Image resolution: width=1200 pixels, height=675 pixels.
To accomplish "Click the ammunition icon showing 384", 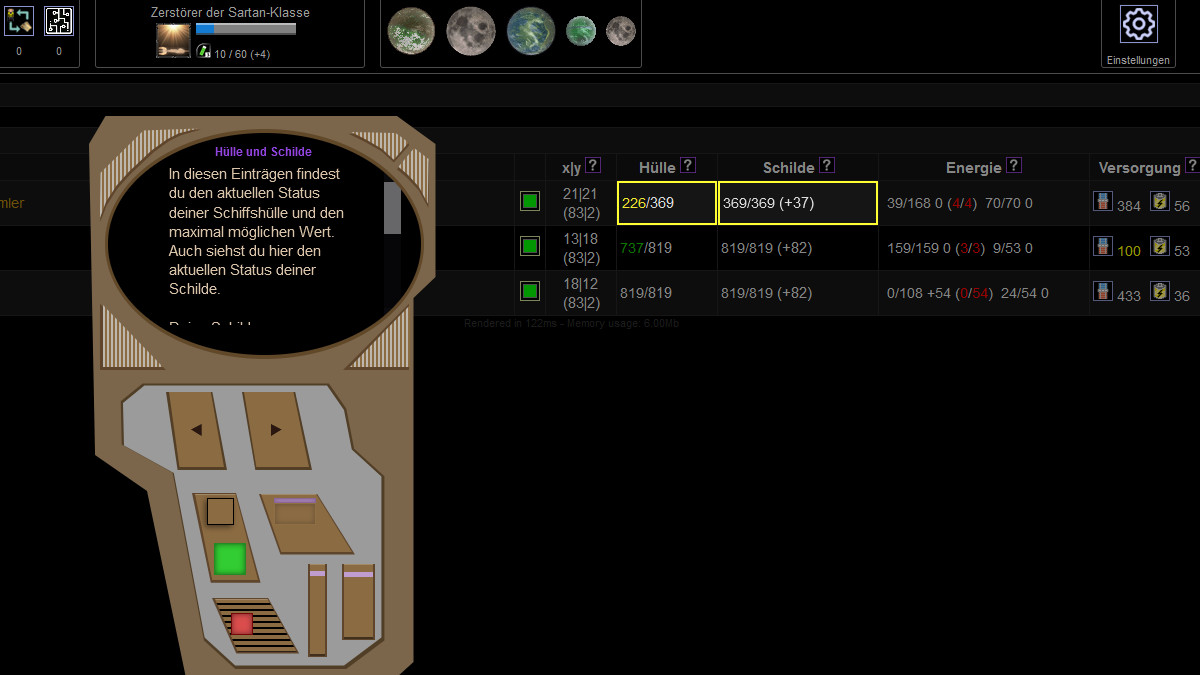I will click(1102, 202).
